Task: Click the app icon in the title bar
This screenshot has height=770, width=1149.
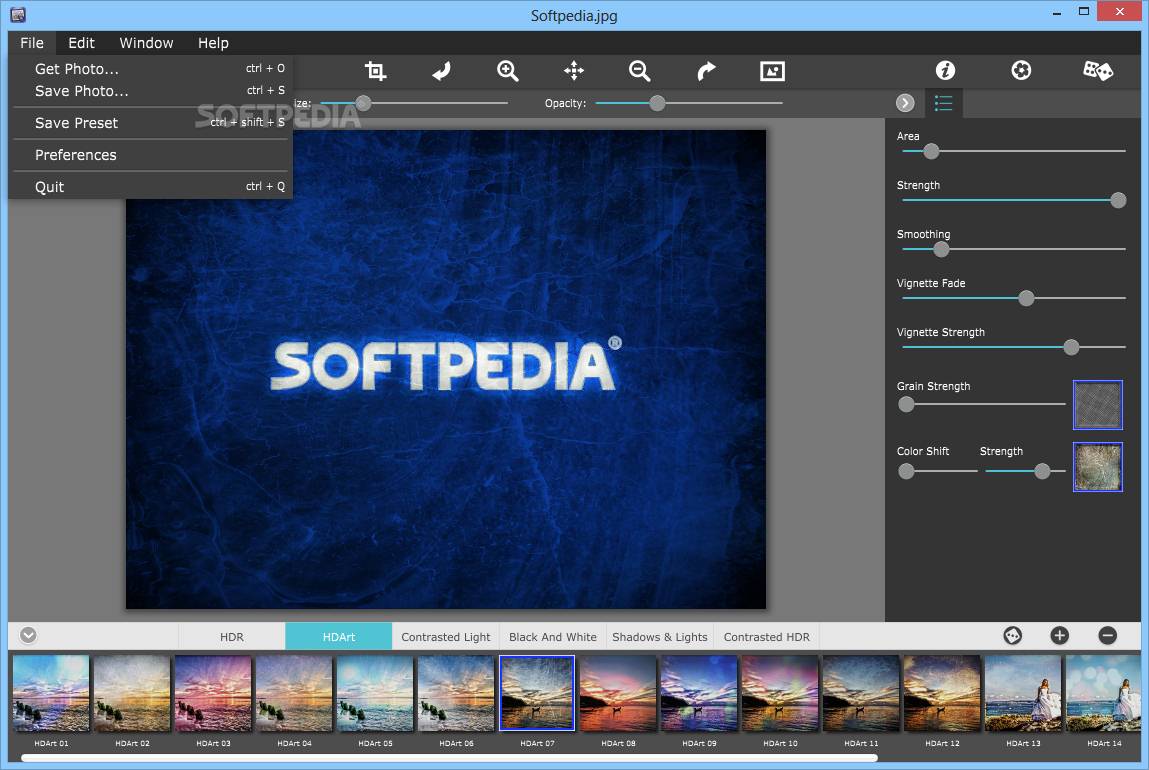Action: (18, 14)
